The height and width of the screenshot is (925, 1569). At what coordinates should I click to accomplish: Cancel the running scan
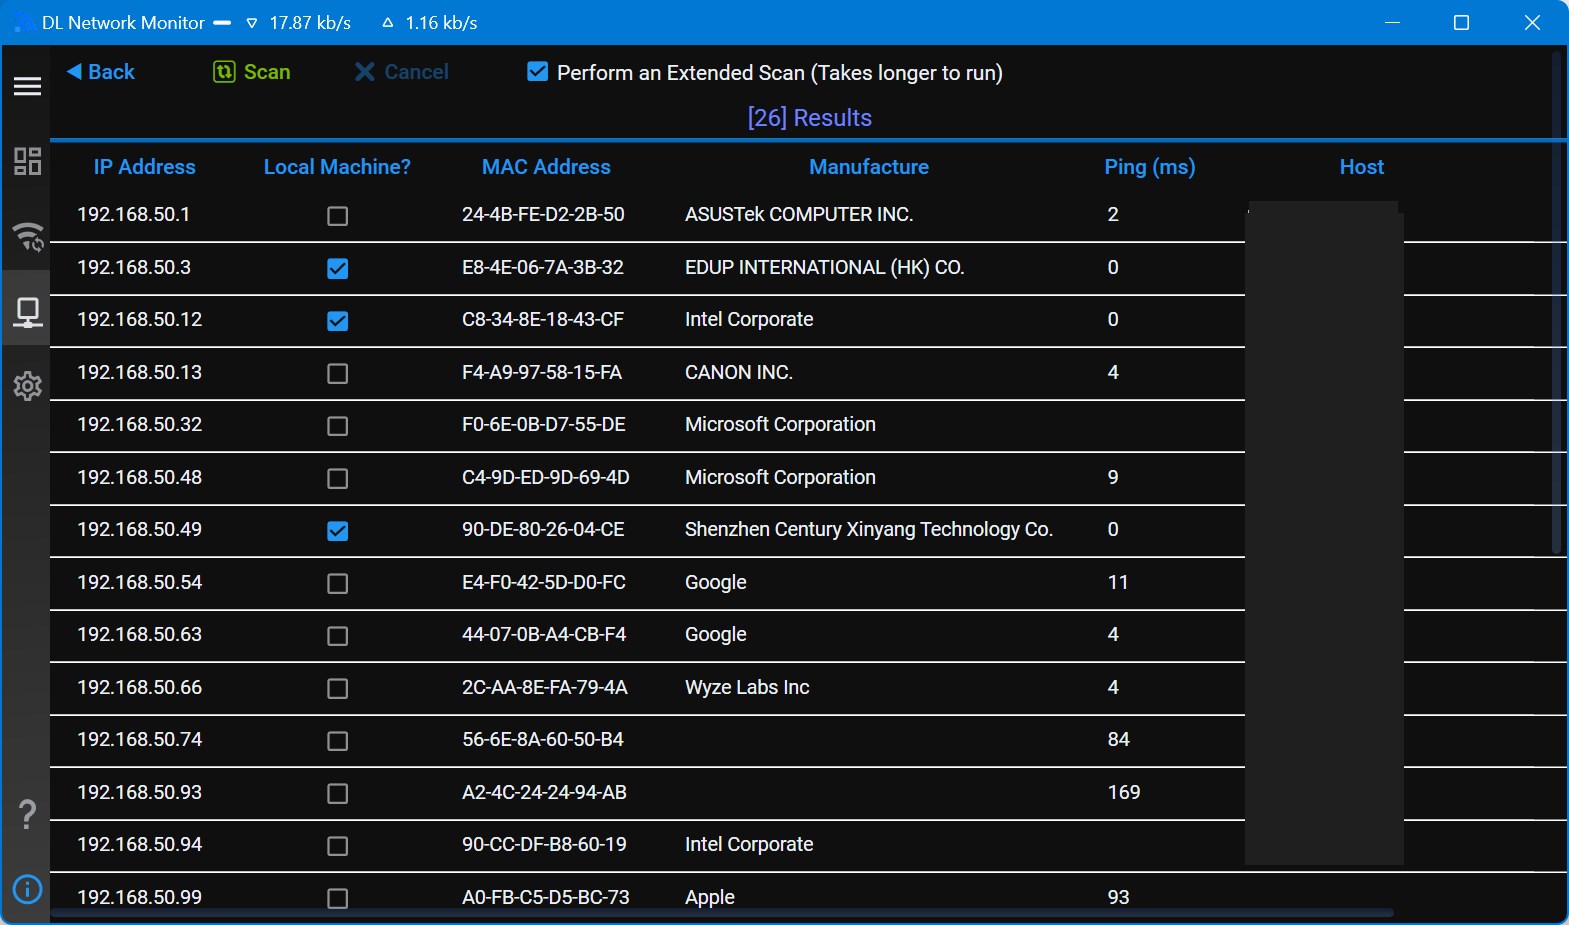pos(401,72)
